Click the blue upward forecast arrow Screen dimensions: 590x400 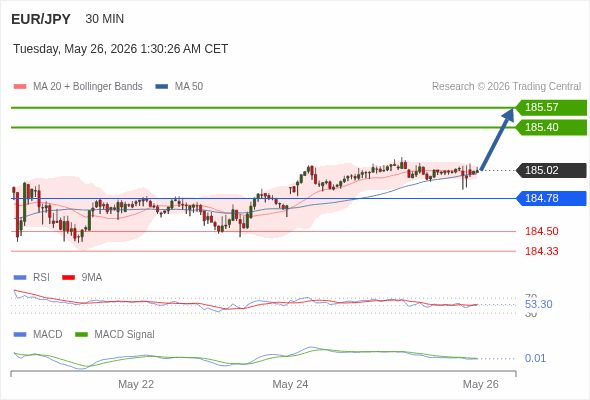497,139
